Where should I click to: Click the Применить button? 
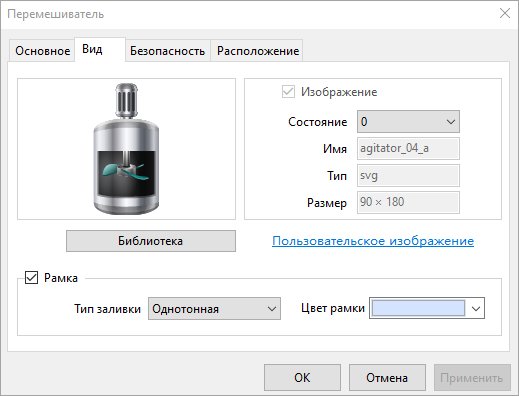point(472,377)
